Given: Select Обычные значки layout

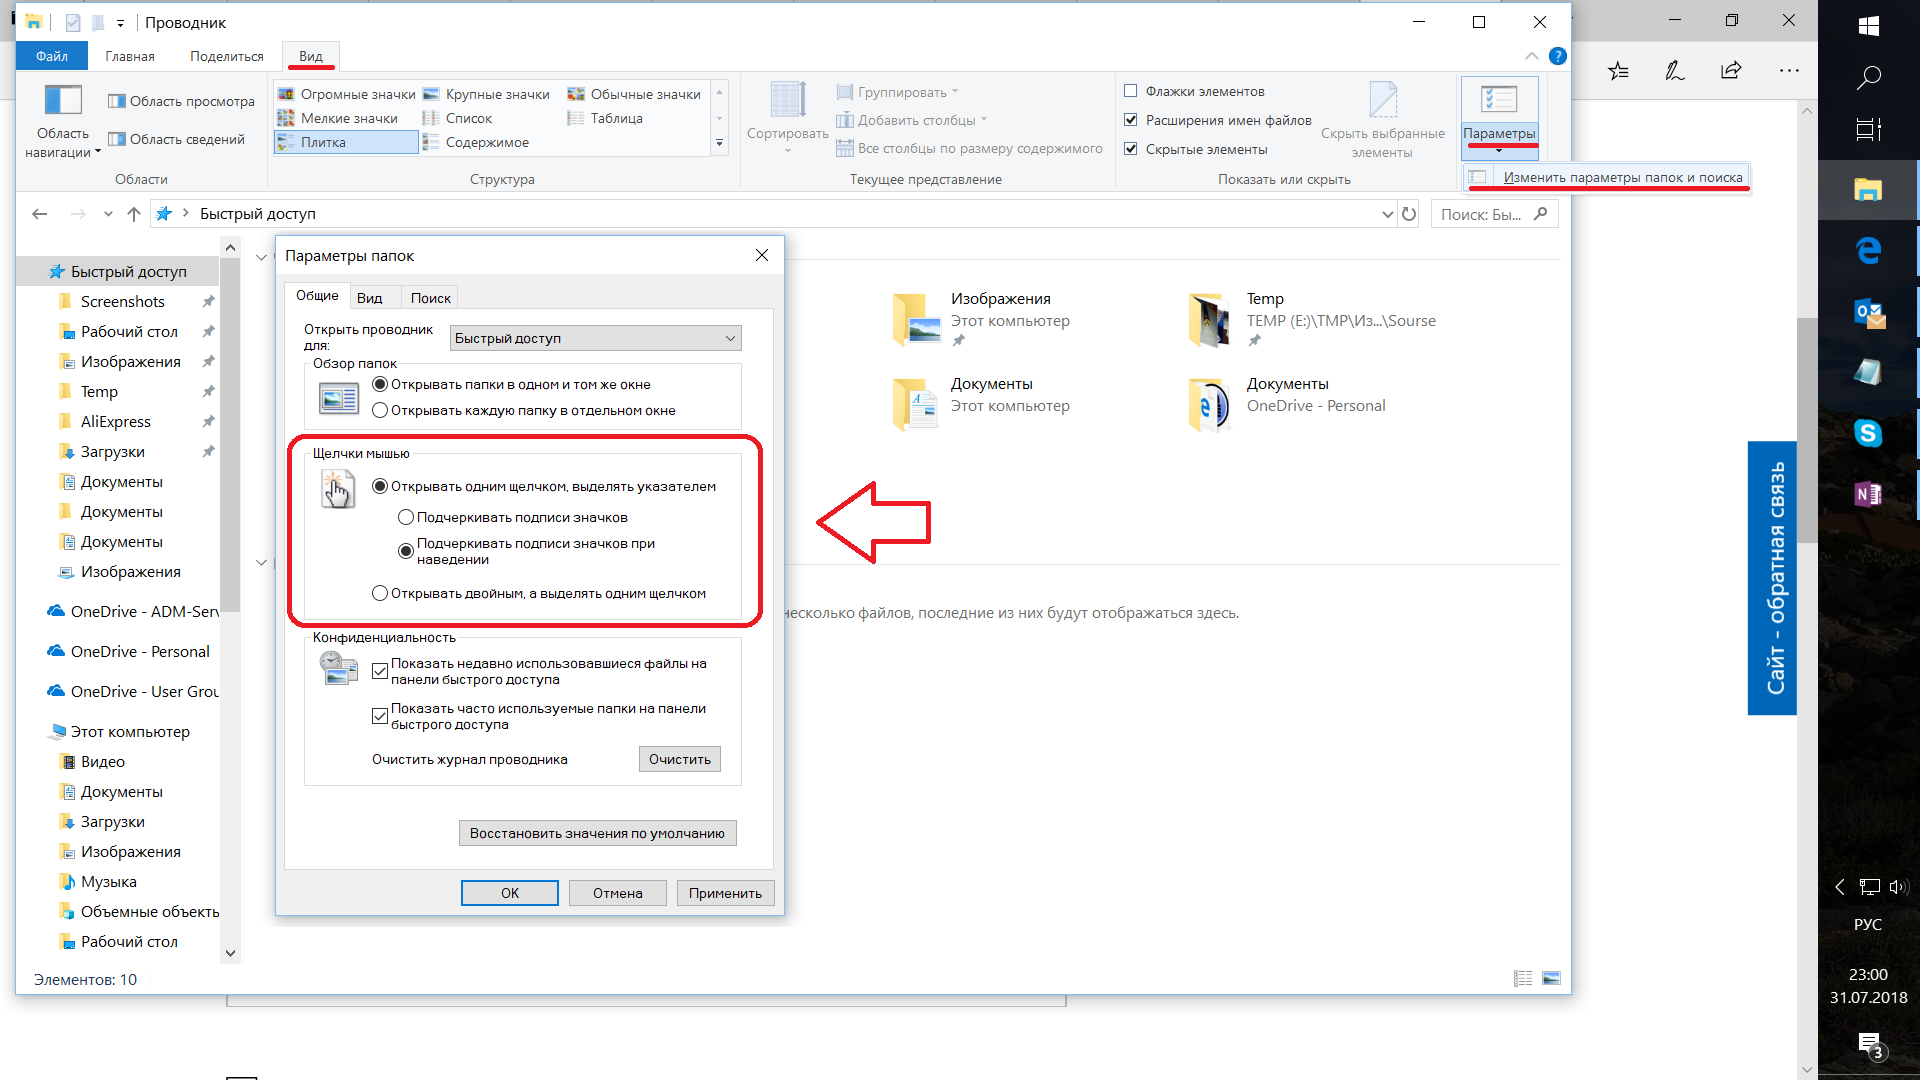Looking at the screenshot, I should click(x=634, y=94).
